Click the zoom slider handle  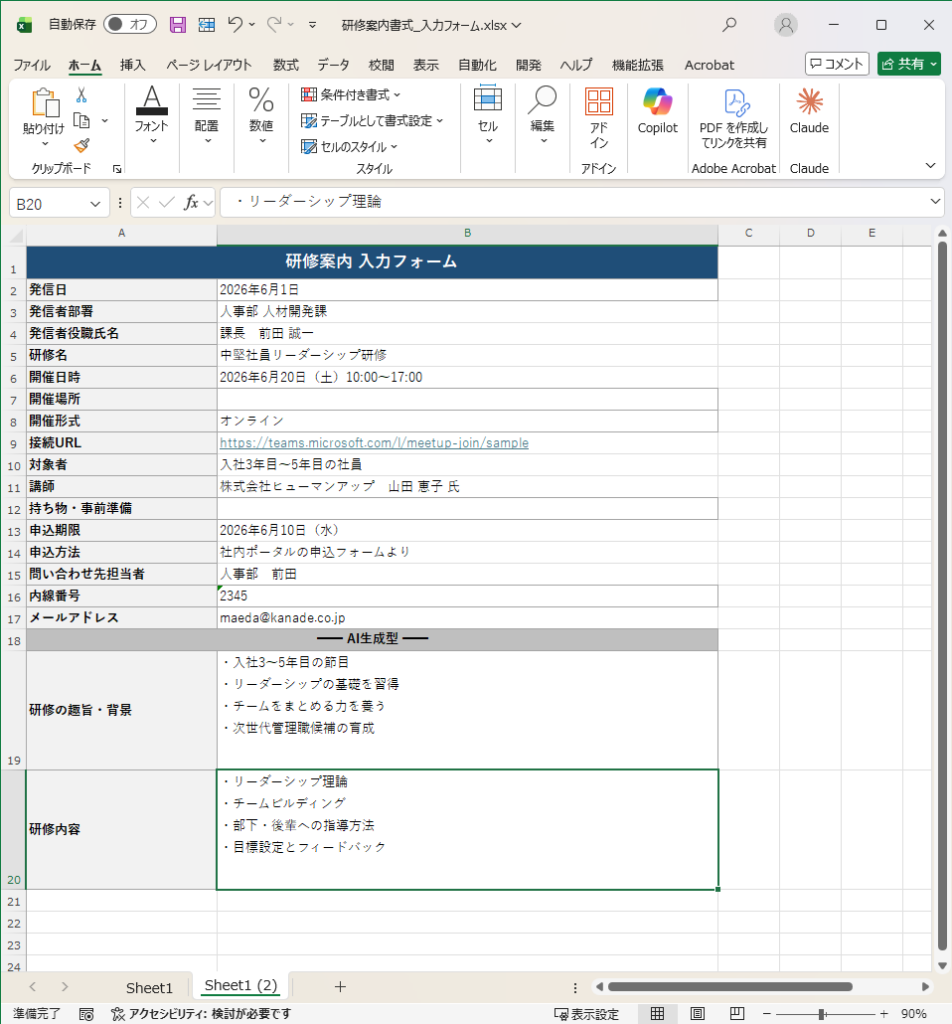tap(821, 1014)
